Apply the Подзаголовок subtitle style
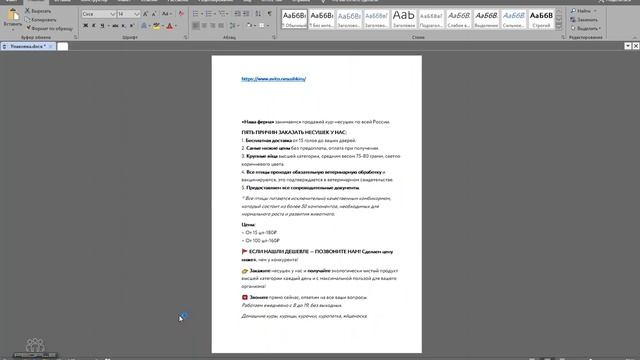The width and height of the screenshot is (640, 360). click(431, 19)
